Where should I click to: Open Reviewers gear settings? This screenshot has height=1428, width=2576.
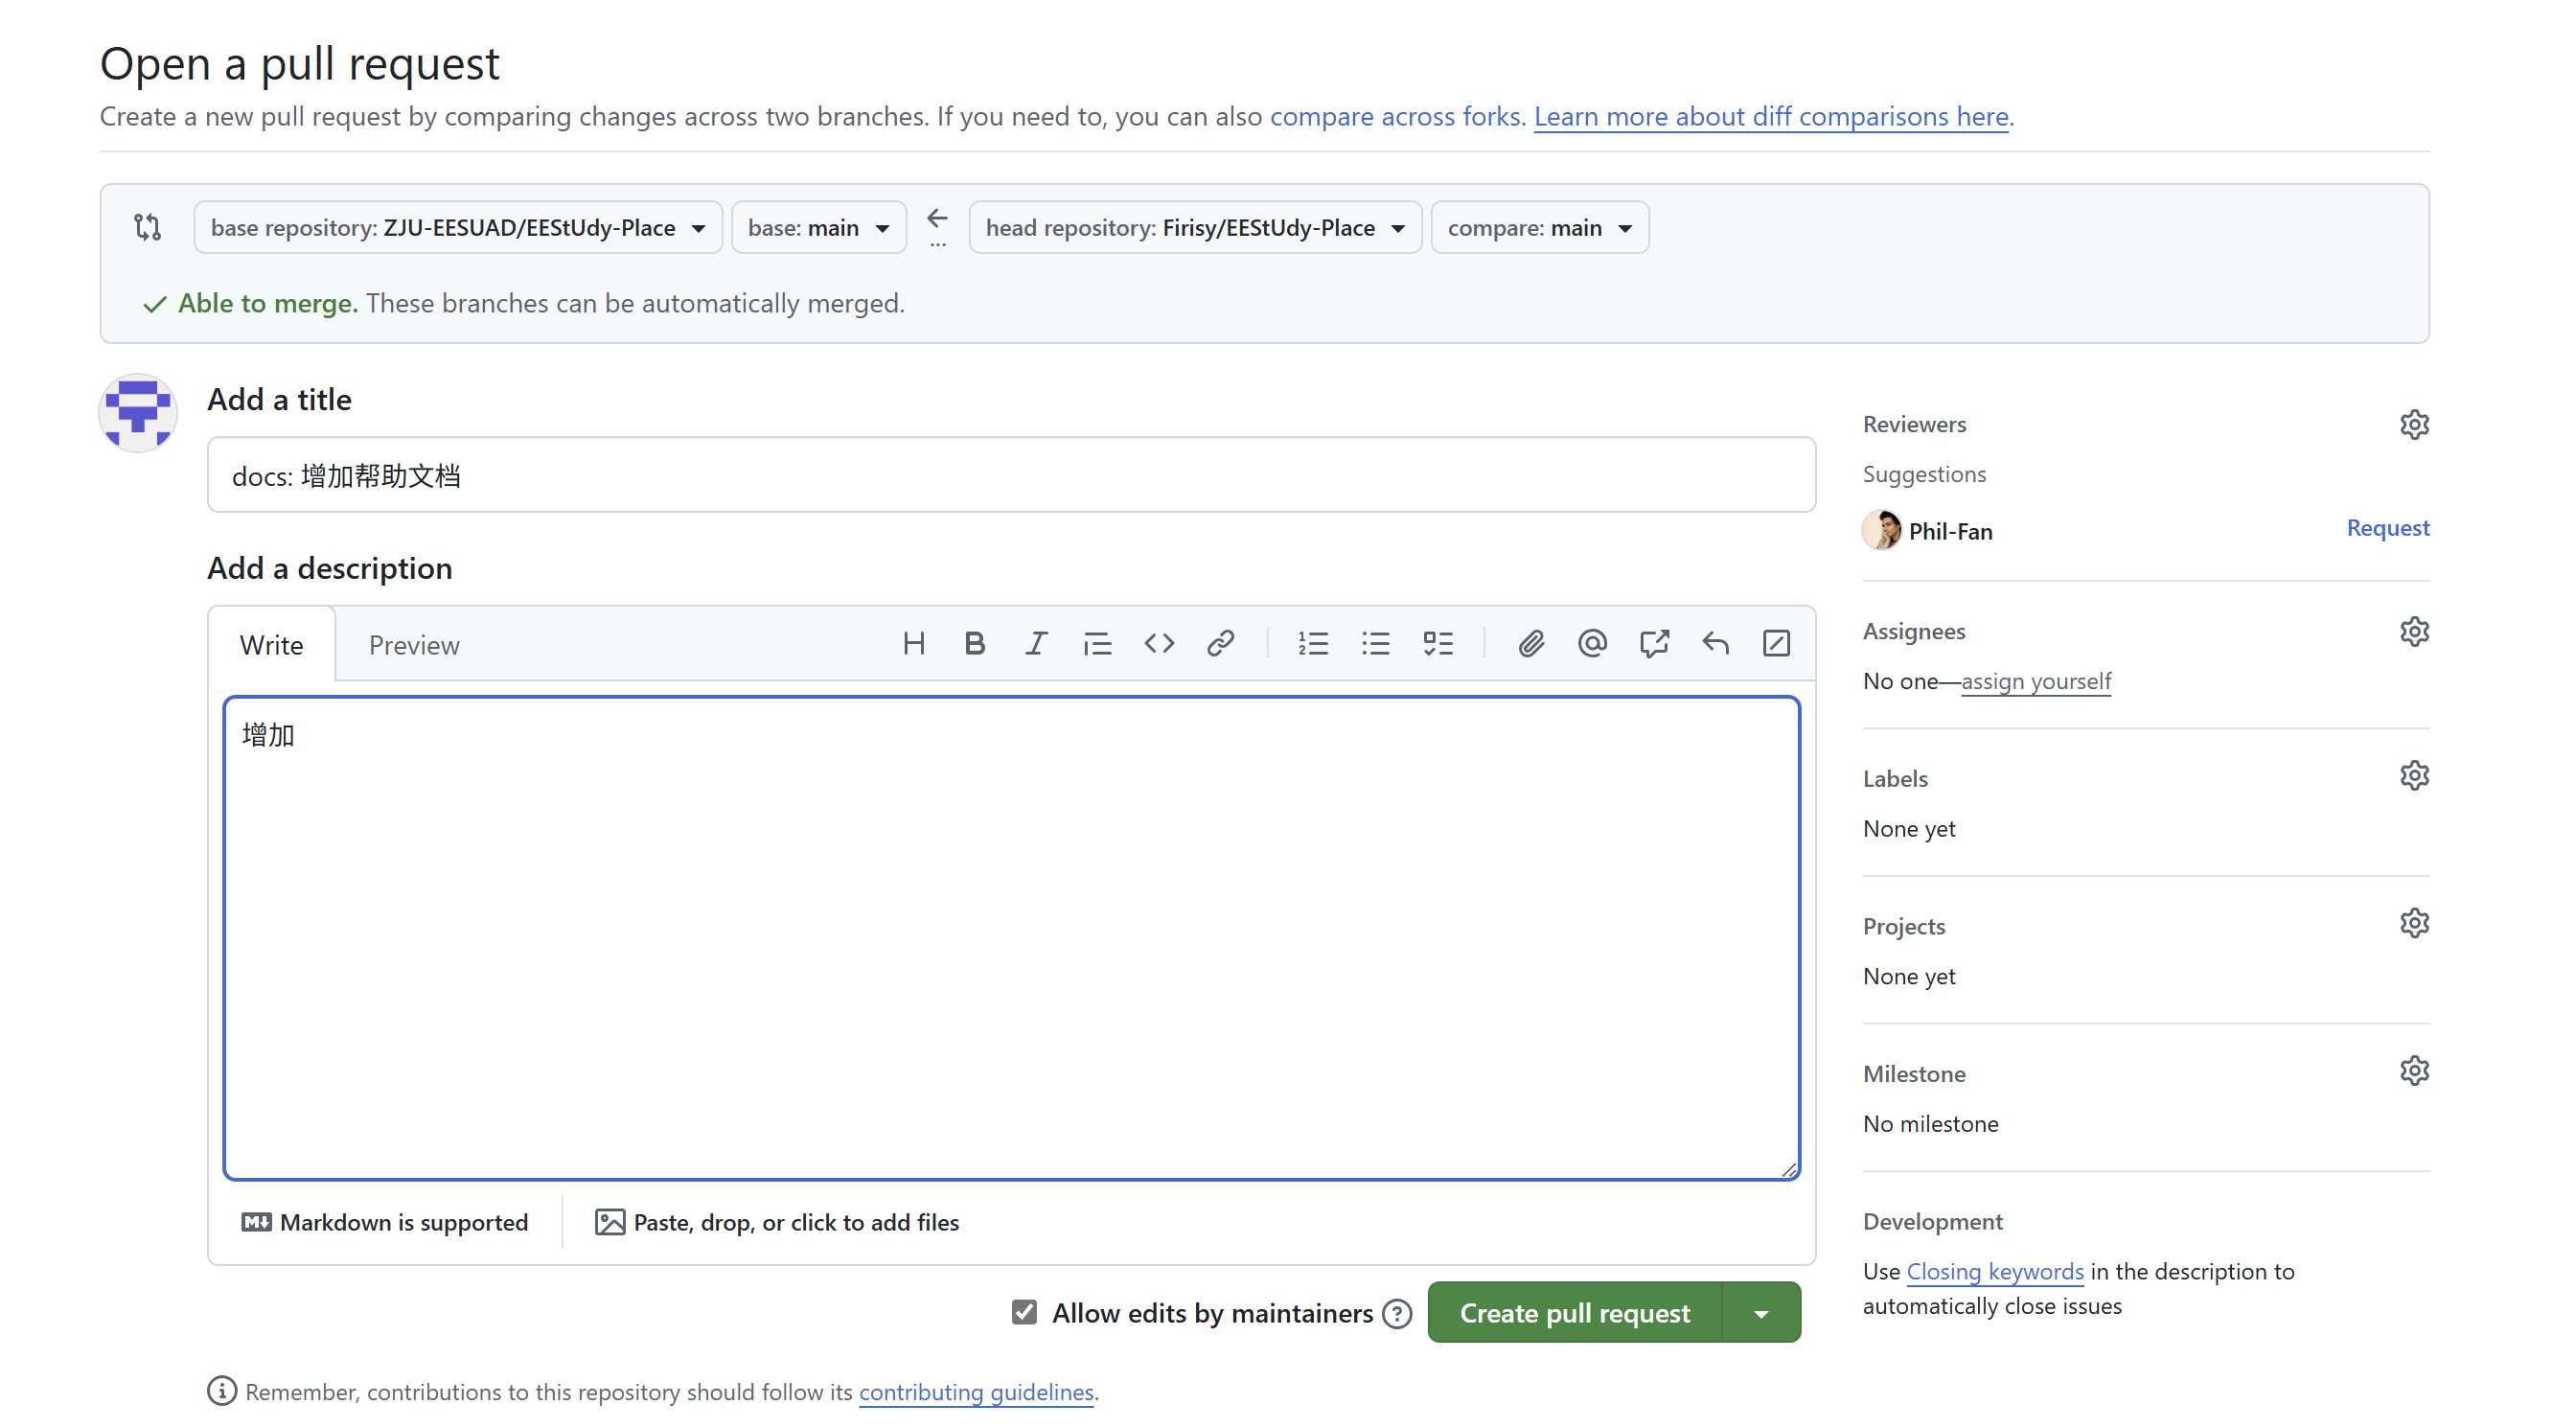pos(2414,424)
